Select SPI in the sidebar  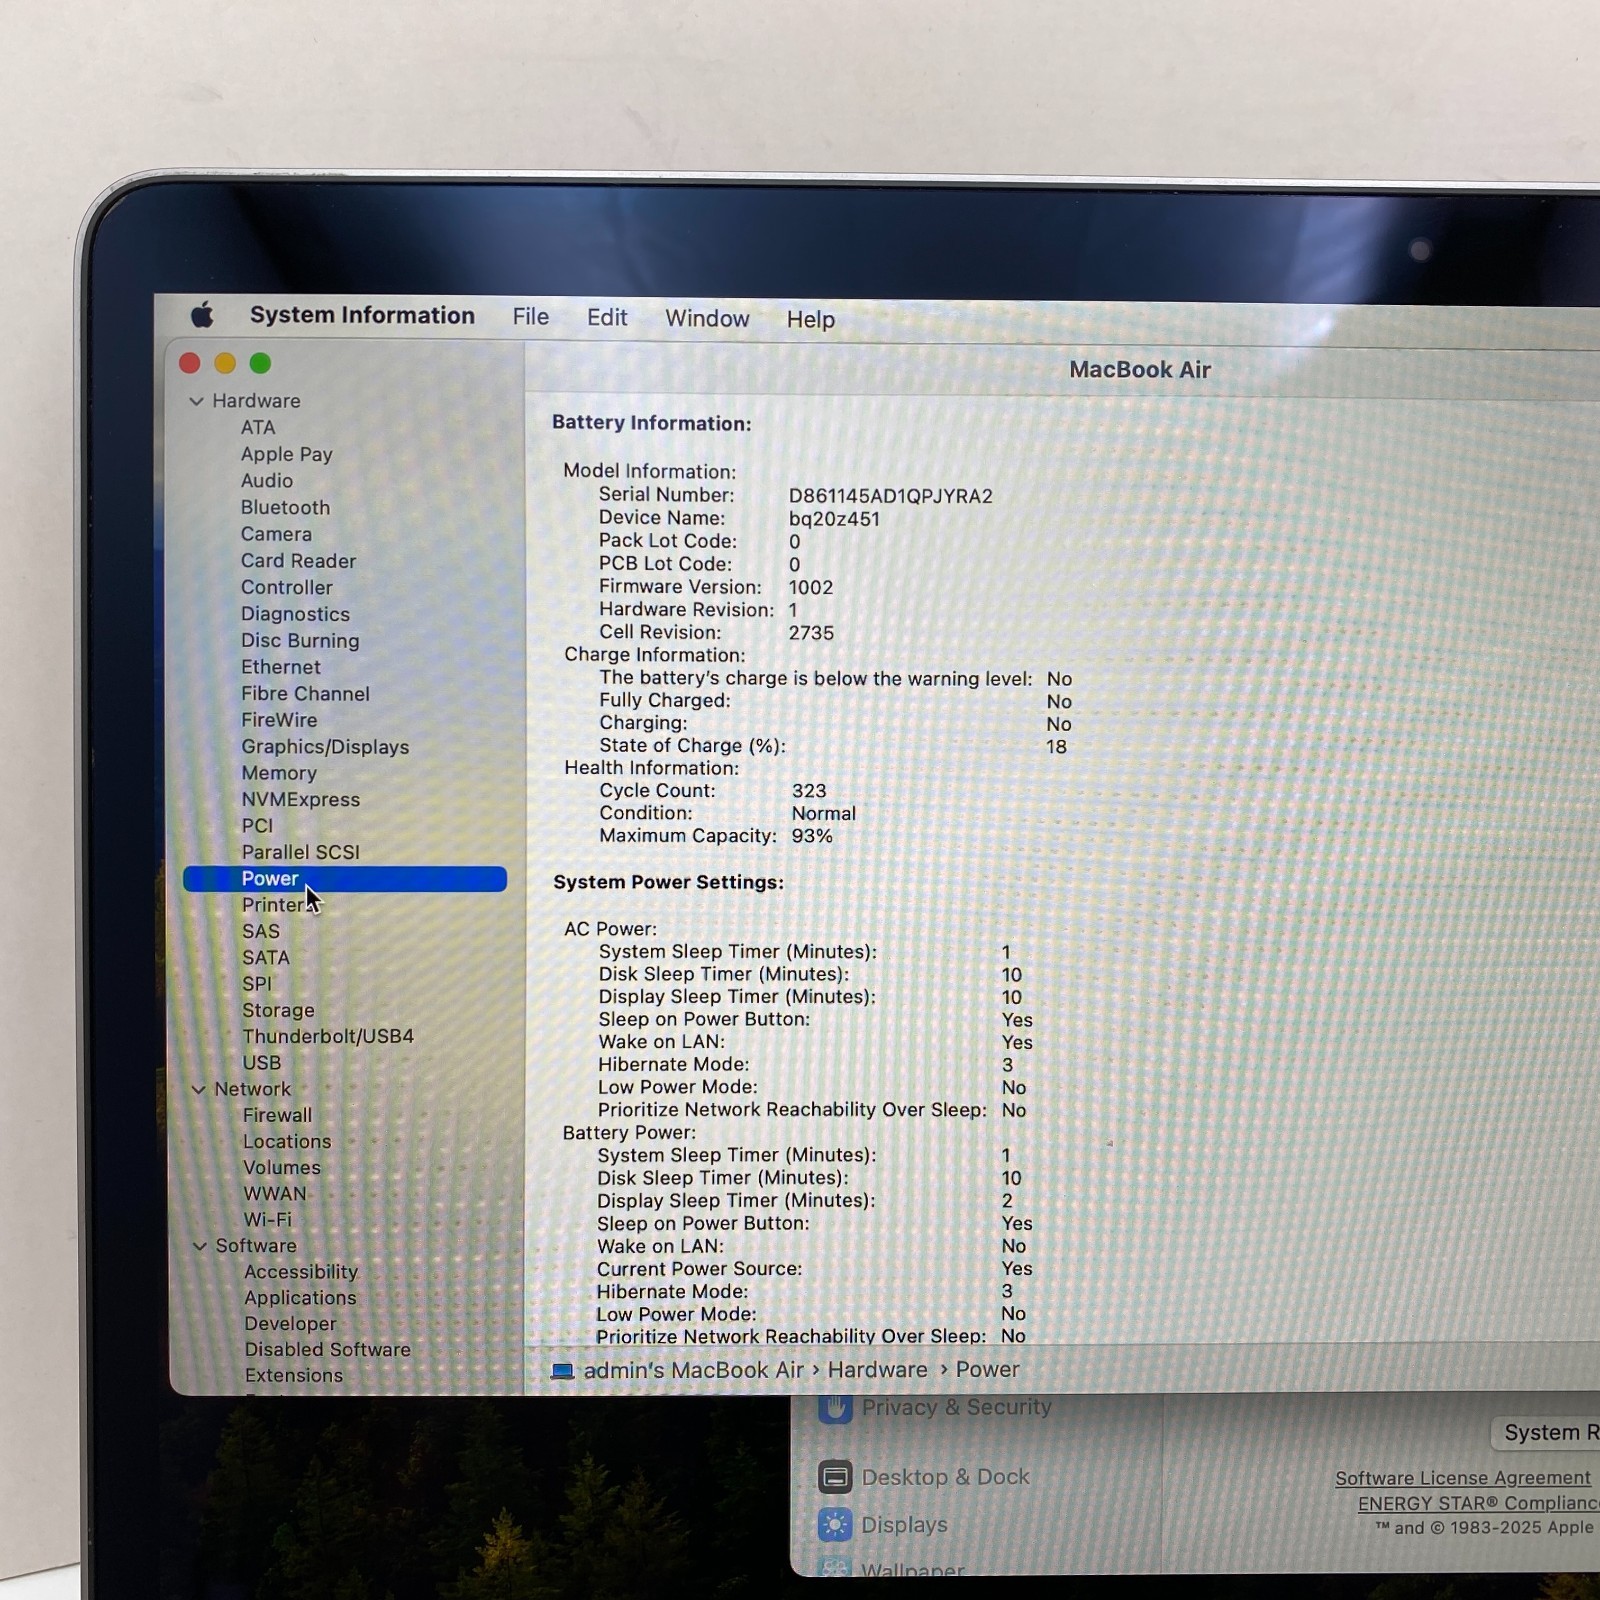point(257,984)
